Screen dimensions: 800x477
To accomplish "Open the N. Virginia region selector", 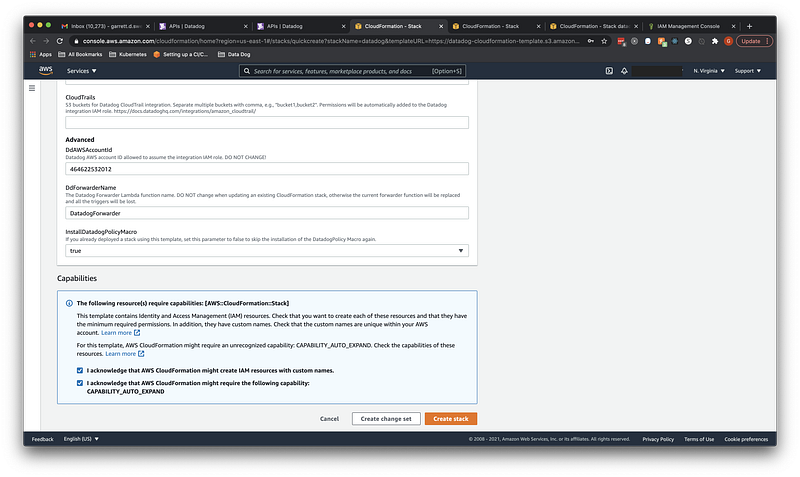I will point(709,71).
